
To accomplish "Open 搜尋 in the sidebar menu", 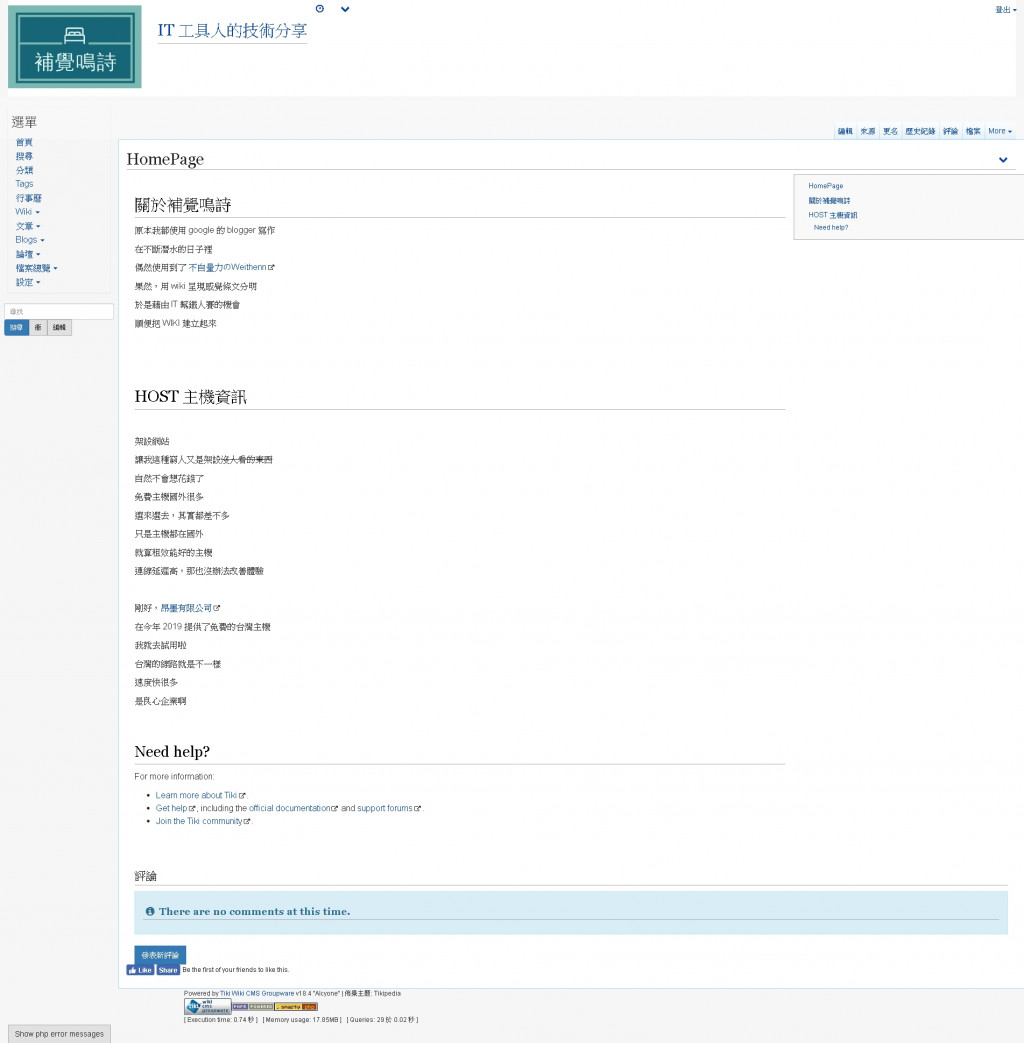I will (x=24, y=156).
